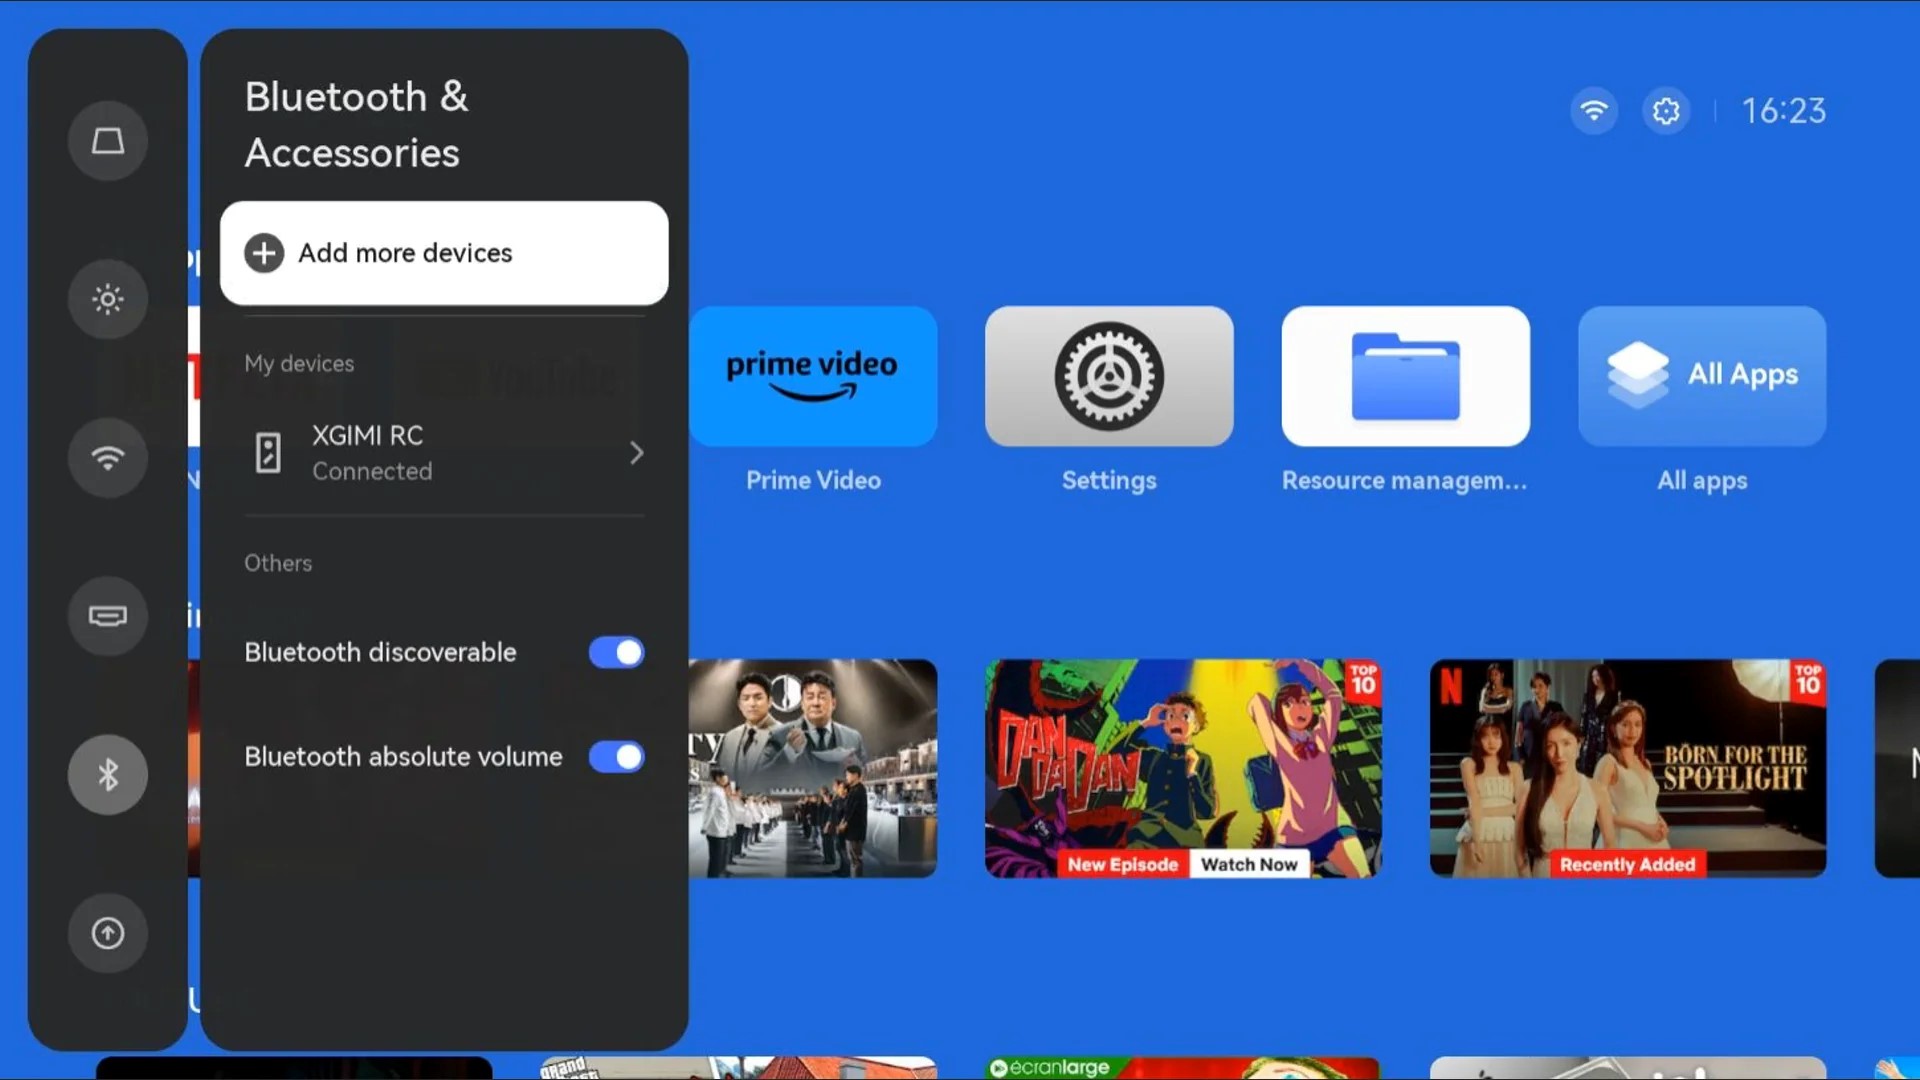
Task: Open the Resource management folder tile
Action: (1406, 376)
